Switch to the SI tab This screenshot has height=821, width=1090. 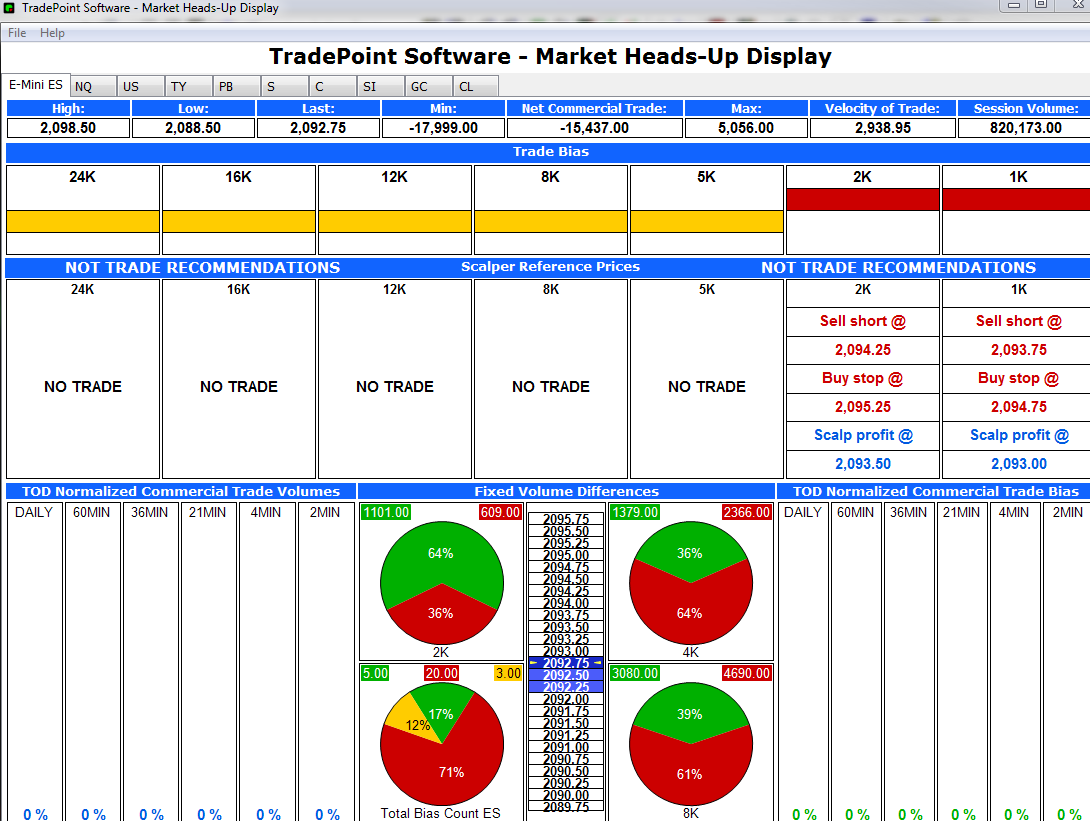pos(381,86)
